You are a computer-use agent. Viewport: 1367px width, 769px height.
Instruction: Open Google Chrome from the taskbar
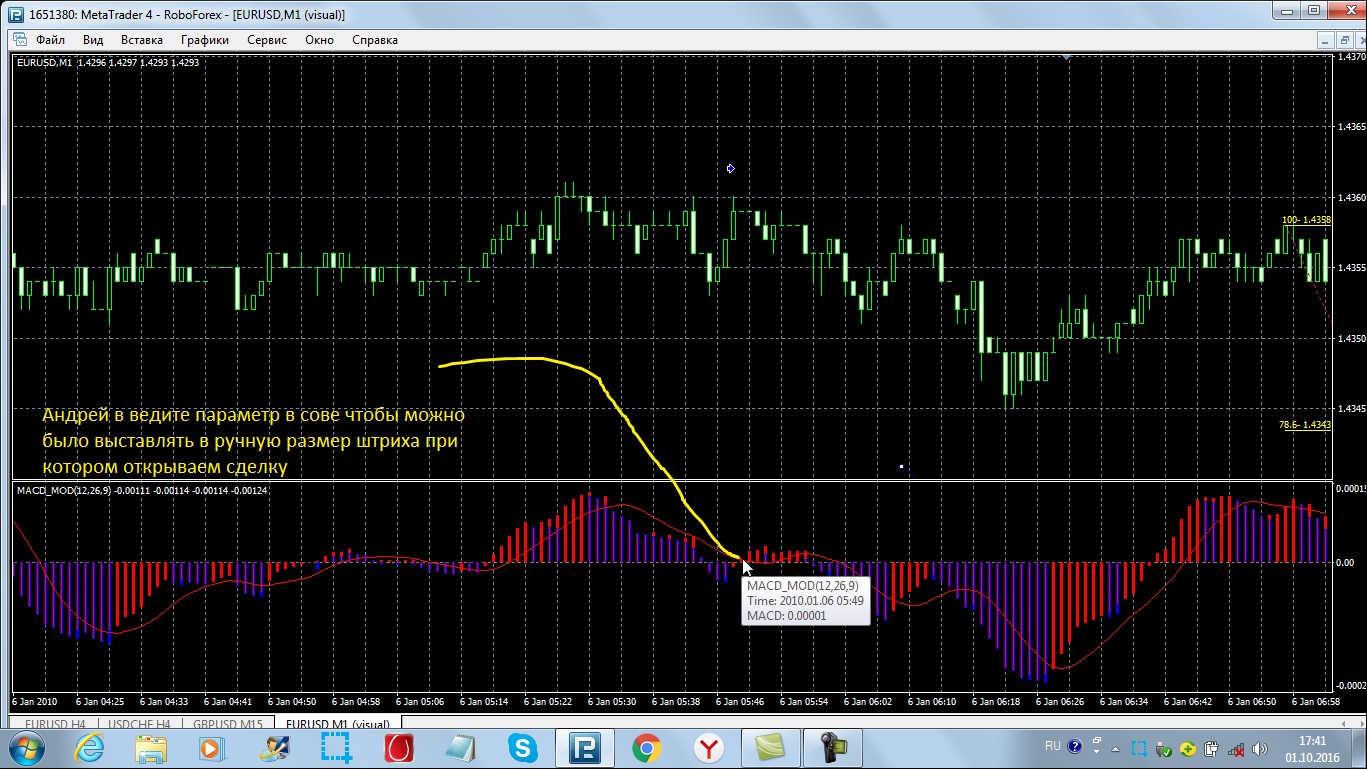pos(646,747)
